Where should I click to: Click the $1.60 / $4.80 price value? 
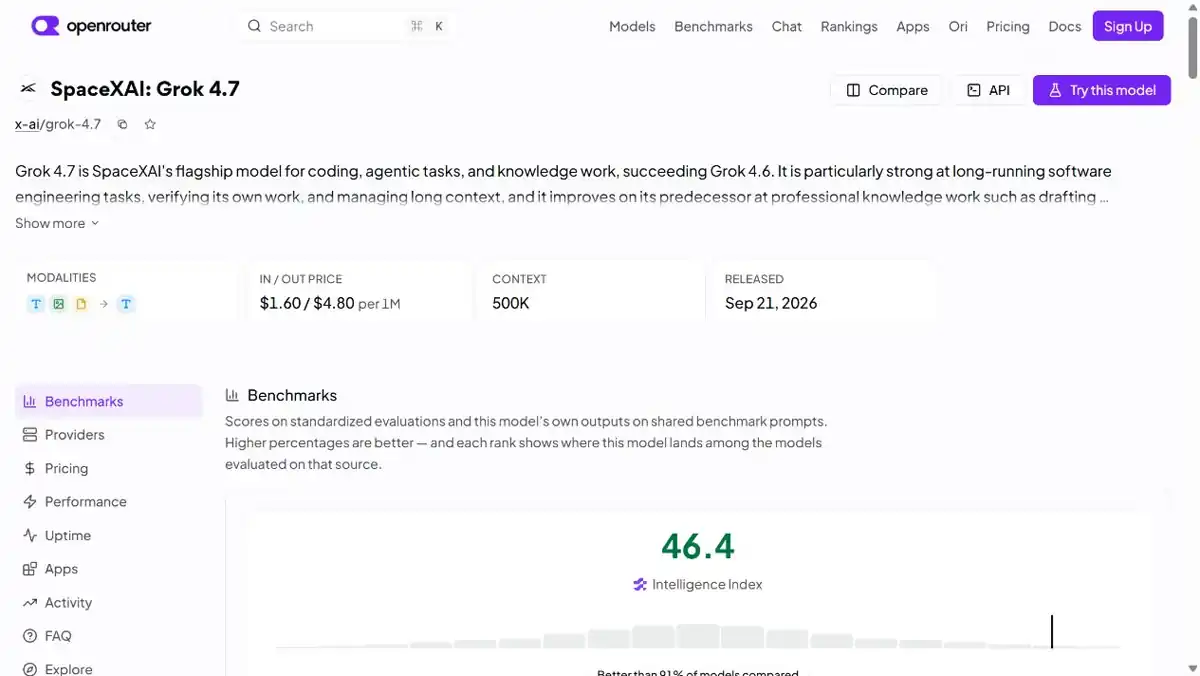(x=307, y=303)
